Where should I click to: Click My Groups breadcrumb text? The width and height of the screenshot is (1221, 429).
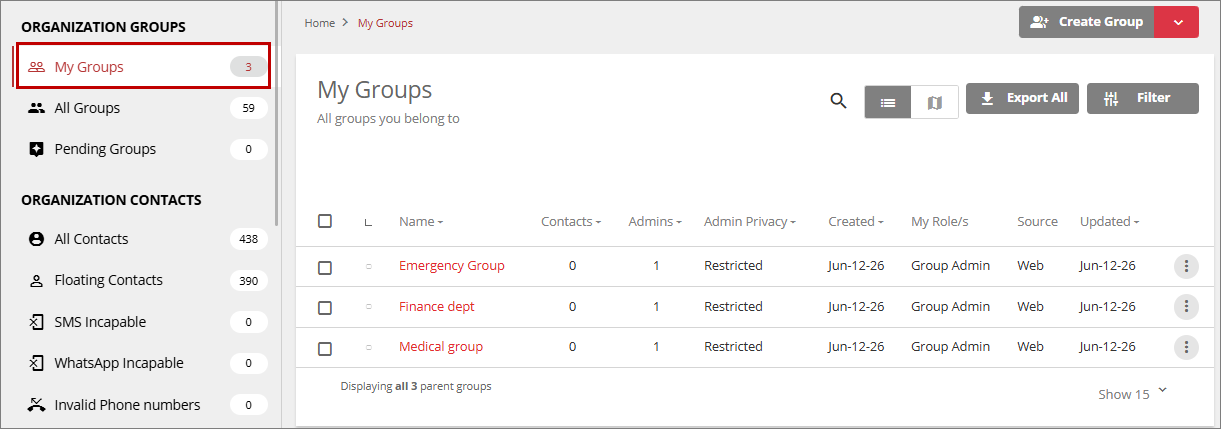pos(385,23)
